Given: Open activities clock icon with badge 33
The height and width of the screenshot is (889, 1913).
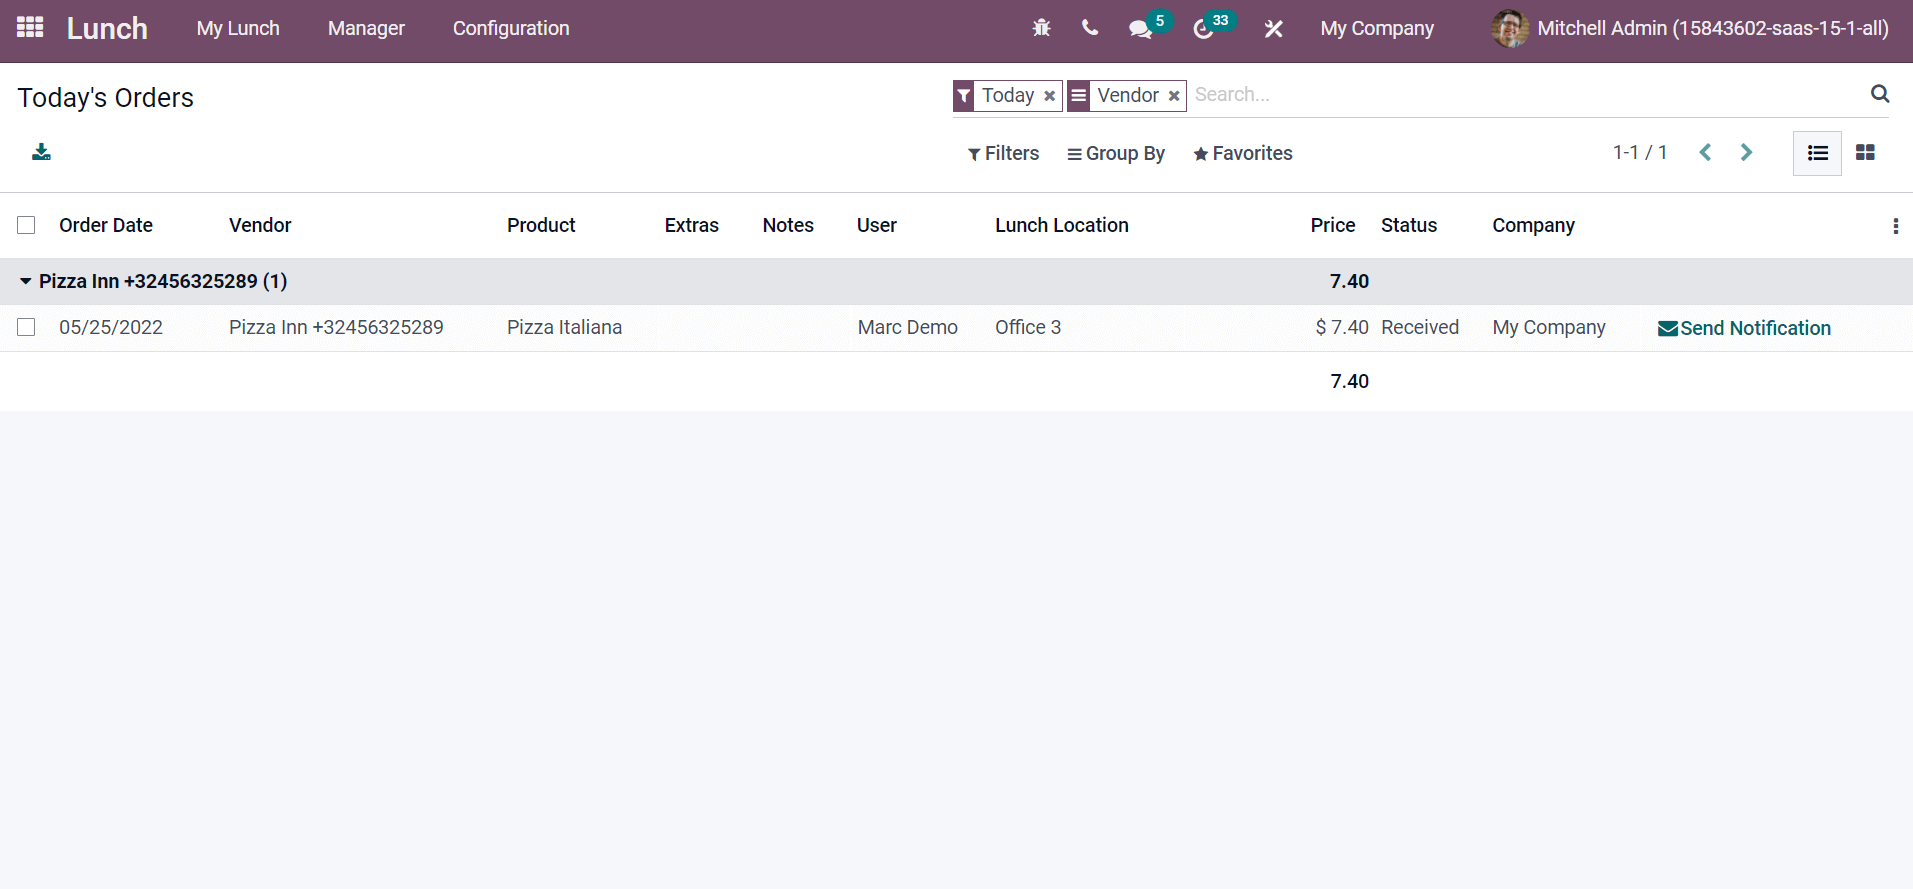Looking at the screenshot, I should pyautogui.click(x=1203, y=29).
